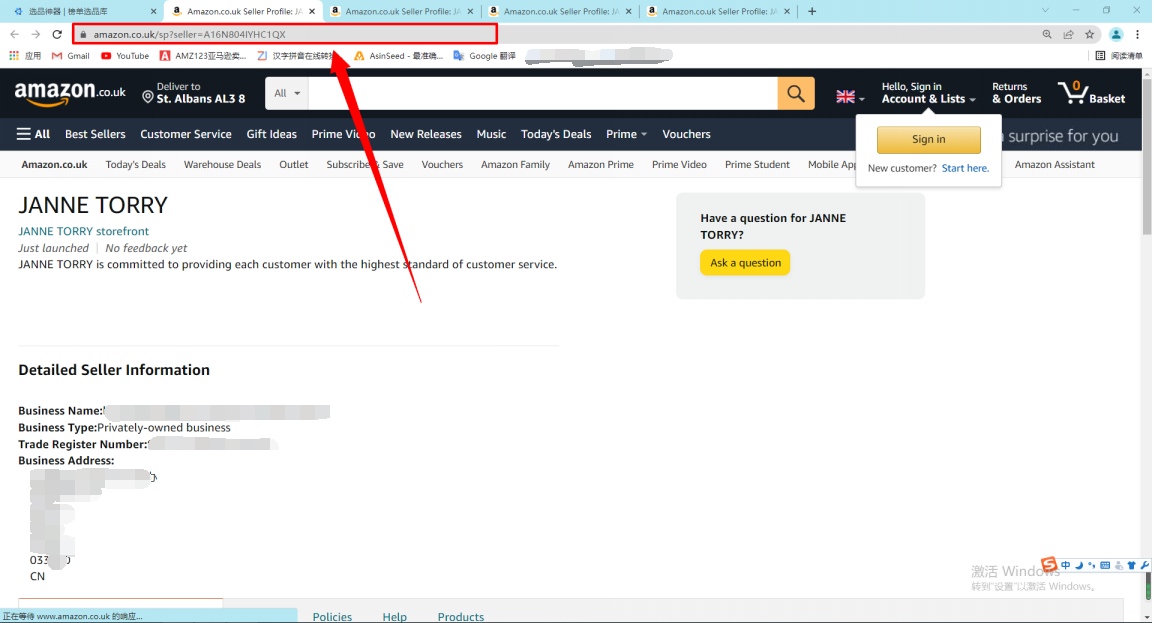Open the All search category dropdown
This screenshot has width=1154, height=623.
pos(287,93)
